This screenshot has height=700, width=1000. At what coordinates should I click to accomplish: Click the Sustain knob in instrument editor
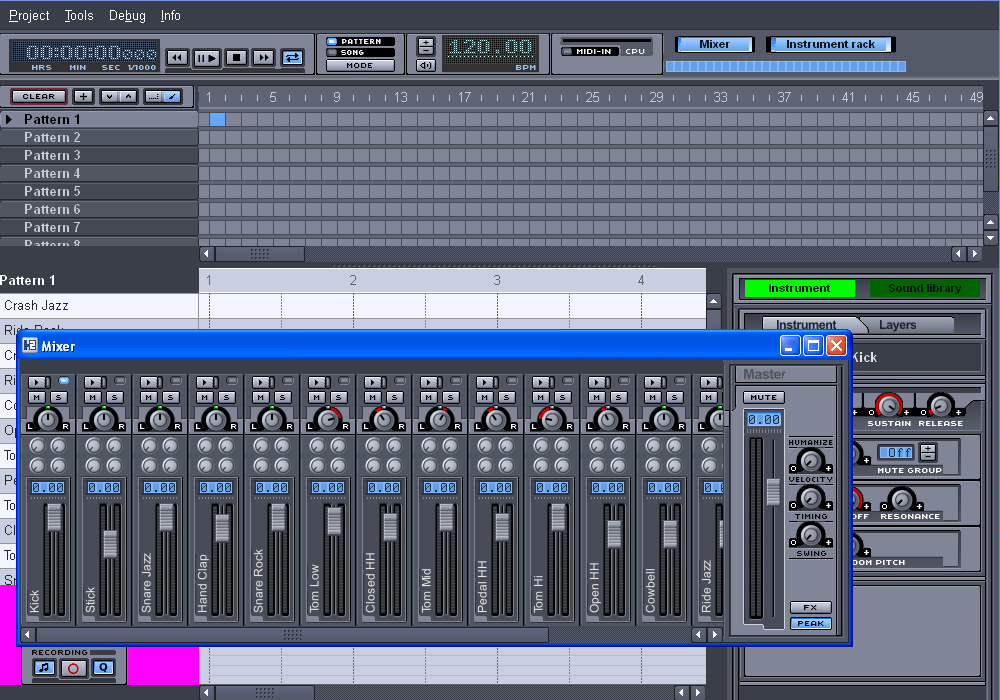point(888,405)
